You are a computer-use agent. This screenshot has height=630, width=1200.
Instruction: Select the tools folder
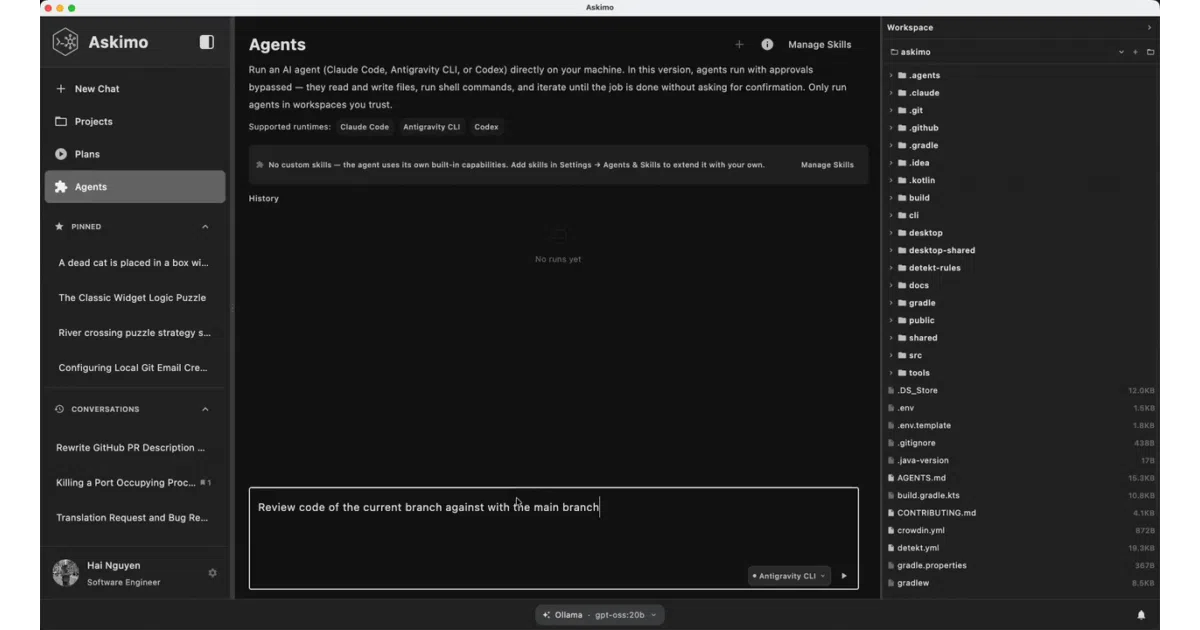[1020, 373]
